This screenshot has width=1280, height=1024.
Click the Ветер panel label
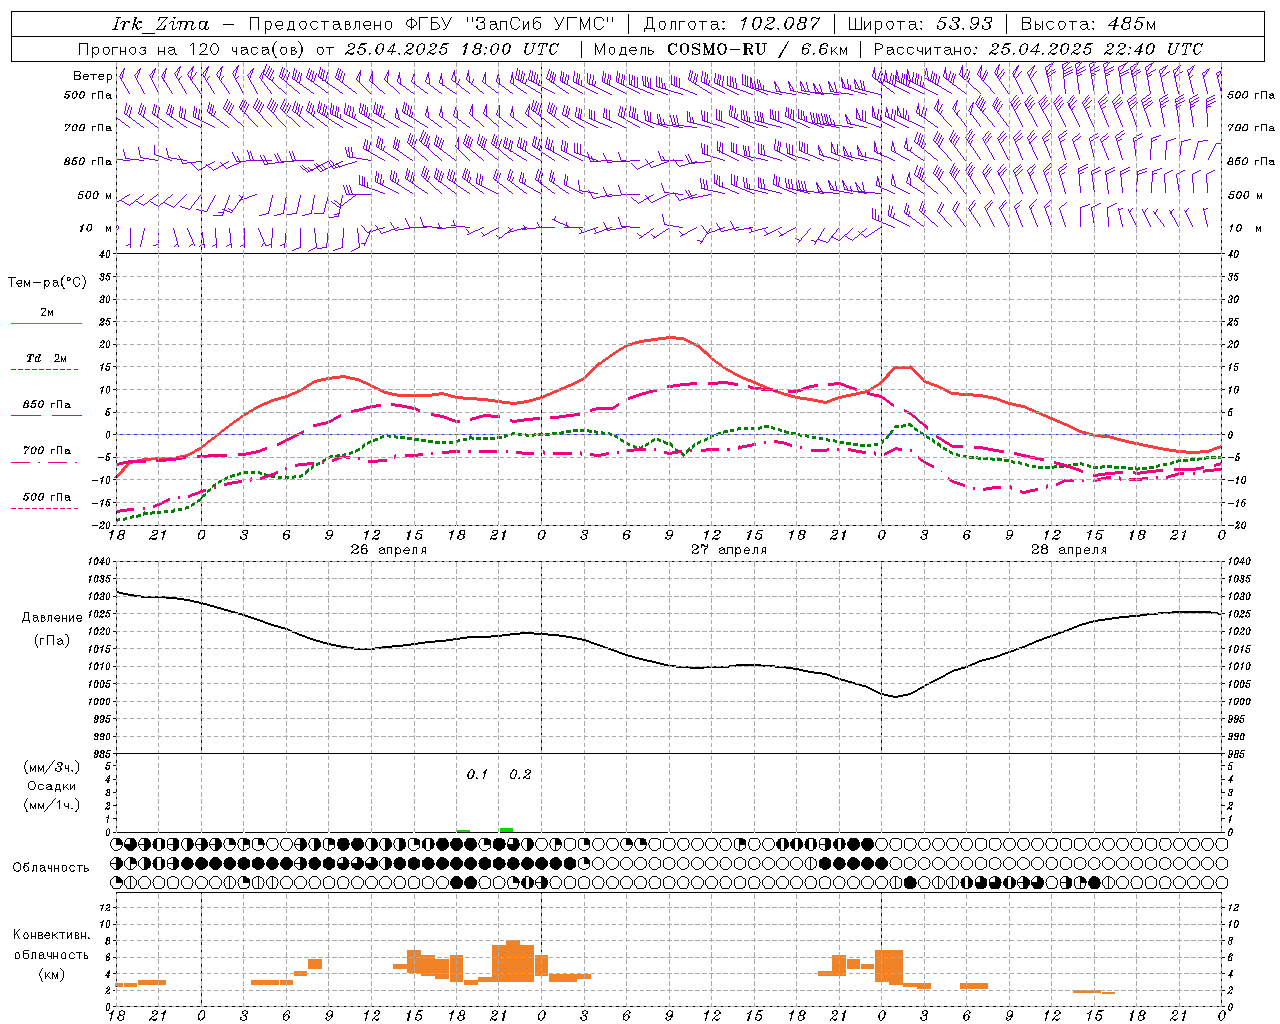click(92, 76)
